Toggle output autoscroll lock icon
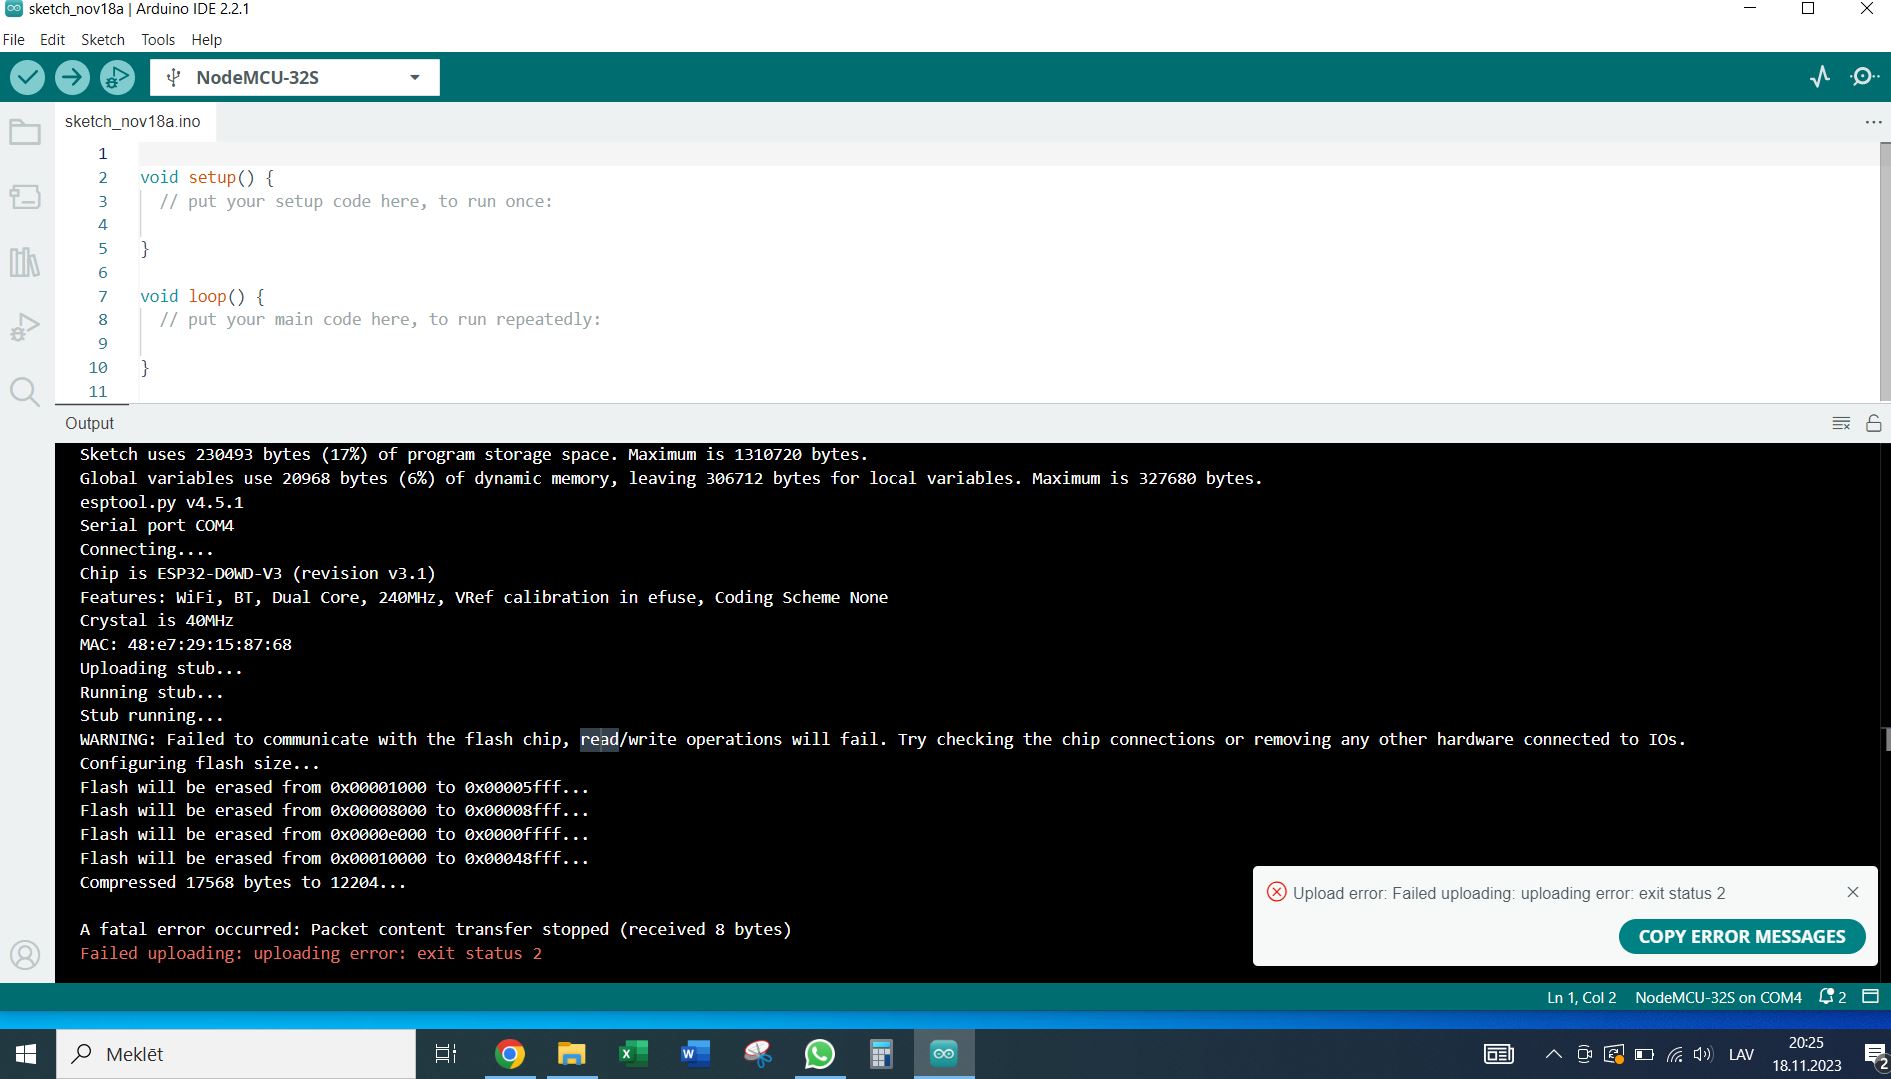Viewport: 1891px width, 1079px height. point(1873,424)
